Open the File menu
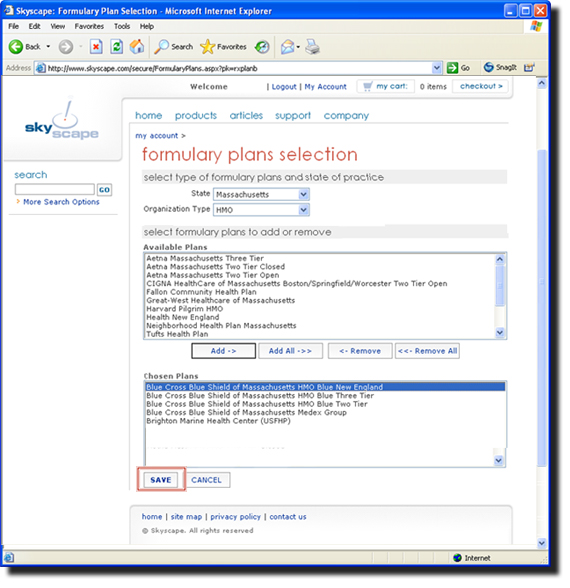The width and height of the screenshot is (570, 588). click(x=14, y=26)
